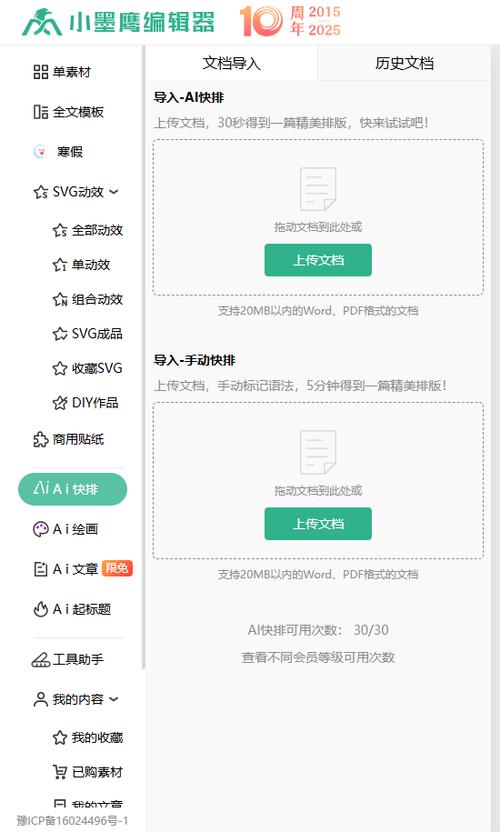The width and height of the screenshot is (500, 832).
Task: Click the 收藏SVG star icon
Action: point(60,368)
